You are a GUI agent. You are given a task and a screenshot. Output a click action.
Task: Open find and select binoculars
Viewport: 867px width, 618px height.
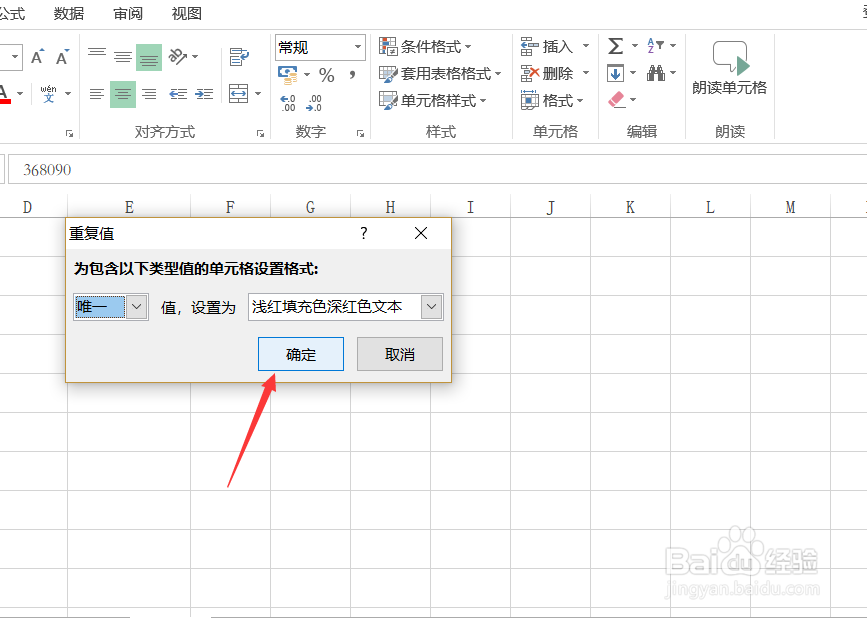coord(656,73)
